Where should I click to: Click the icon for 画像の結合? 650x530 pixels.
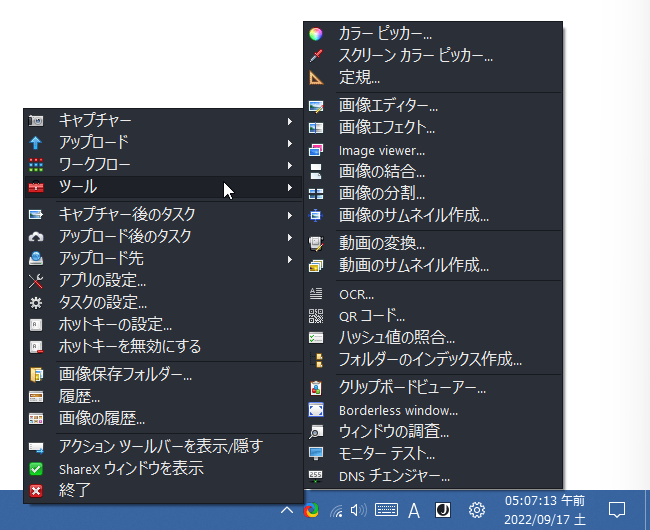(316, 172)
